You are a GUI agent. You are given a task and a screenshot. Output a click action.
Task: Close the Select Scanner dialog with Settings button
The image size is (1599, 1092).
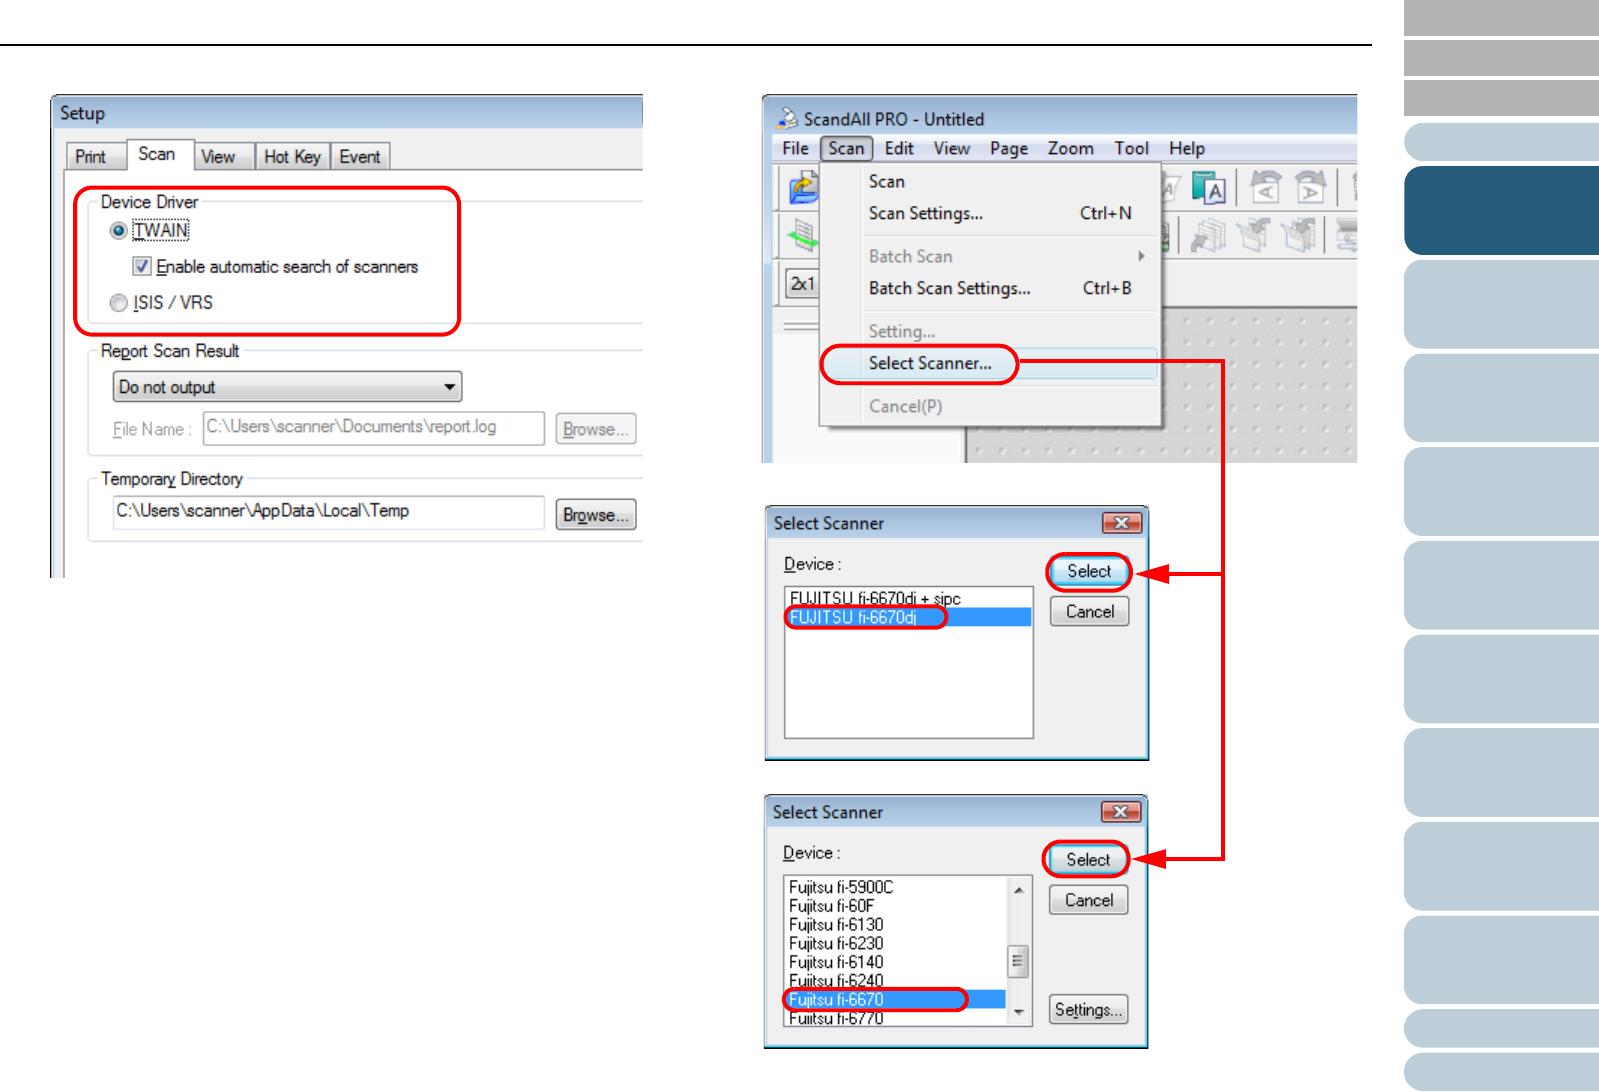pyautogui.click(x=1120, y=812)
